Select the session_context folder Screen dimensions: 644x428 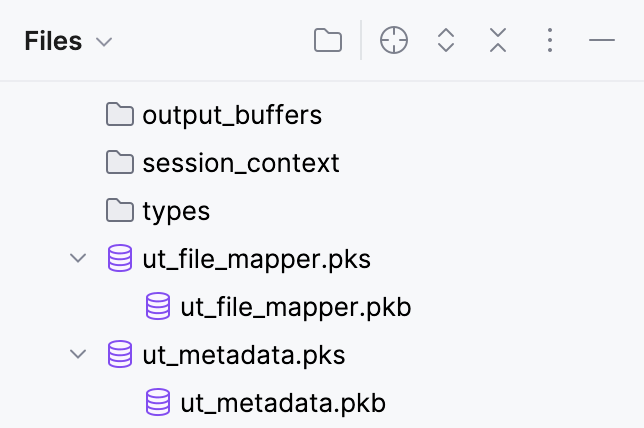(241, 163)
